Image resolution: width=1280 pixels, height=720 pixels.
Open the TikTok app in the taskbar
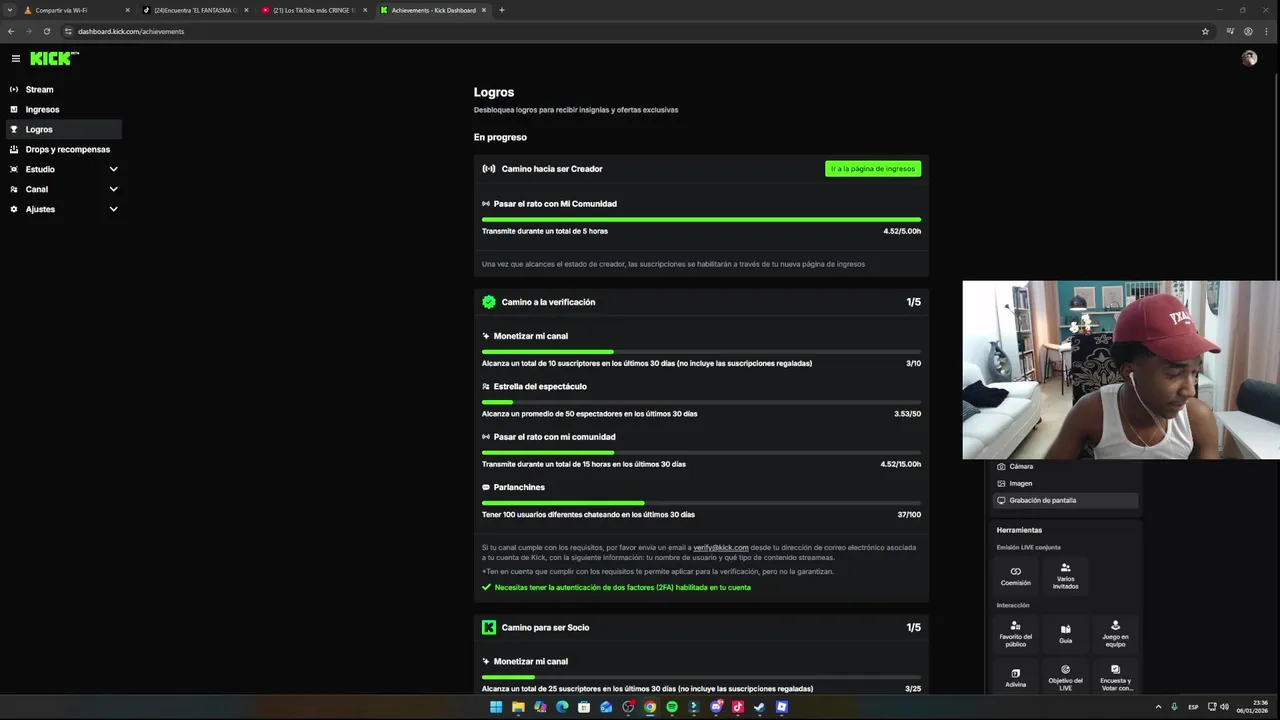click(738, 707)
